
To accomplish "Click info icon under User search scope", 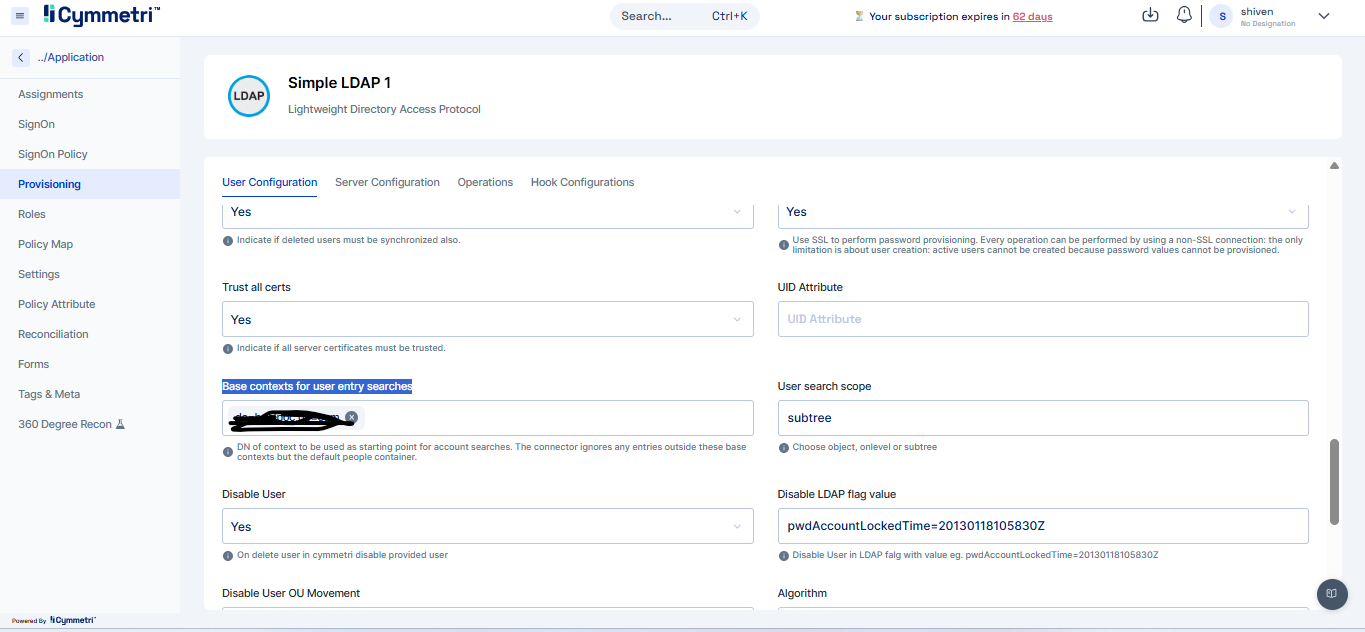I will point(784,447).
